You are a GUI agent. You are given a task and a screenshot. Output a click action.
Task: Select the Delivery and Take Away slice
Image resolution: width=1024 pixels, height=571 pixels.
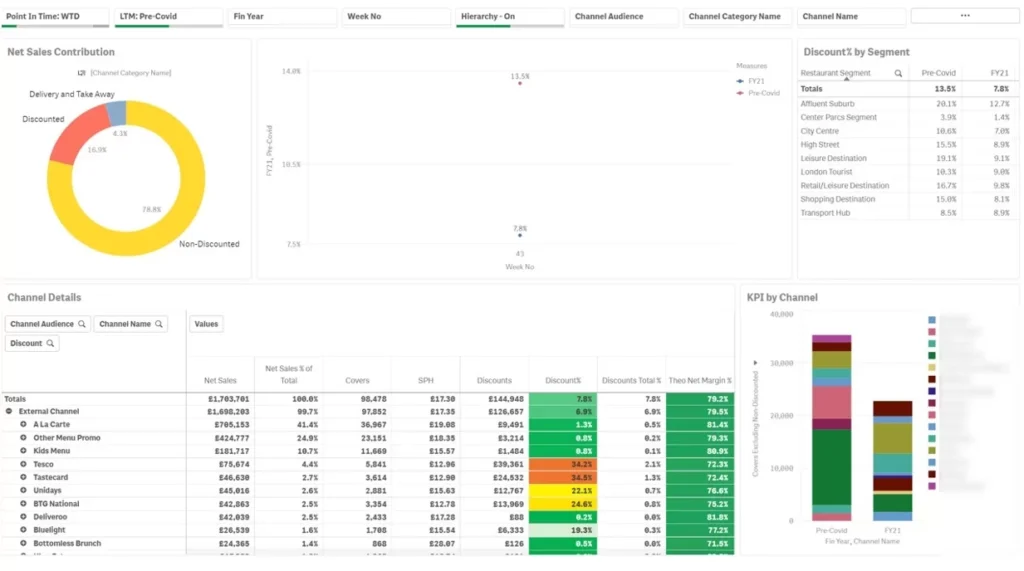[x=116, y=112]
